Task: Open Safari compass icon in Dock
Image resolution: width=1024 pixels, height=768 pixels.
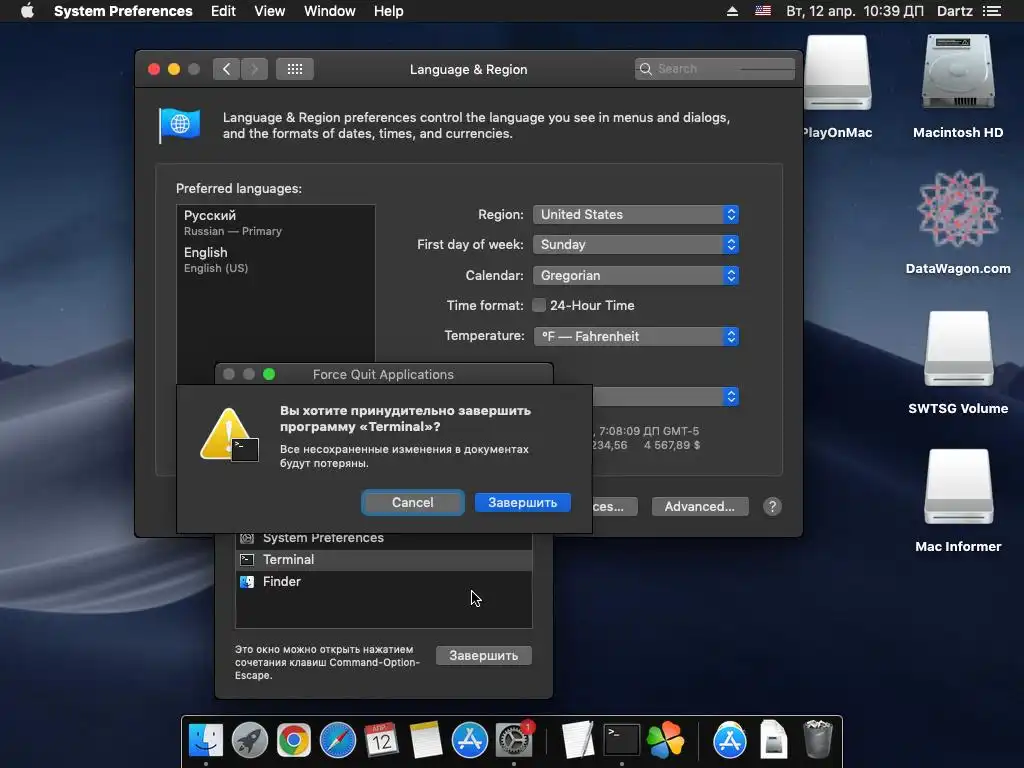Action: 338,740
